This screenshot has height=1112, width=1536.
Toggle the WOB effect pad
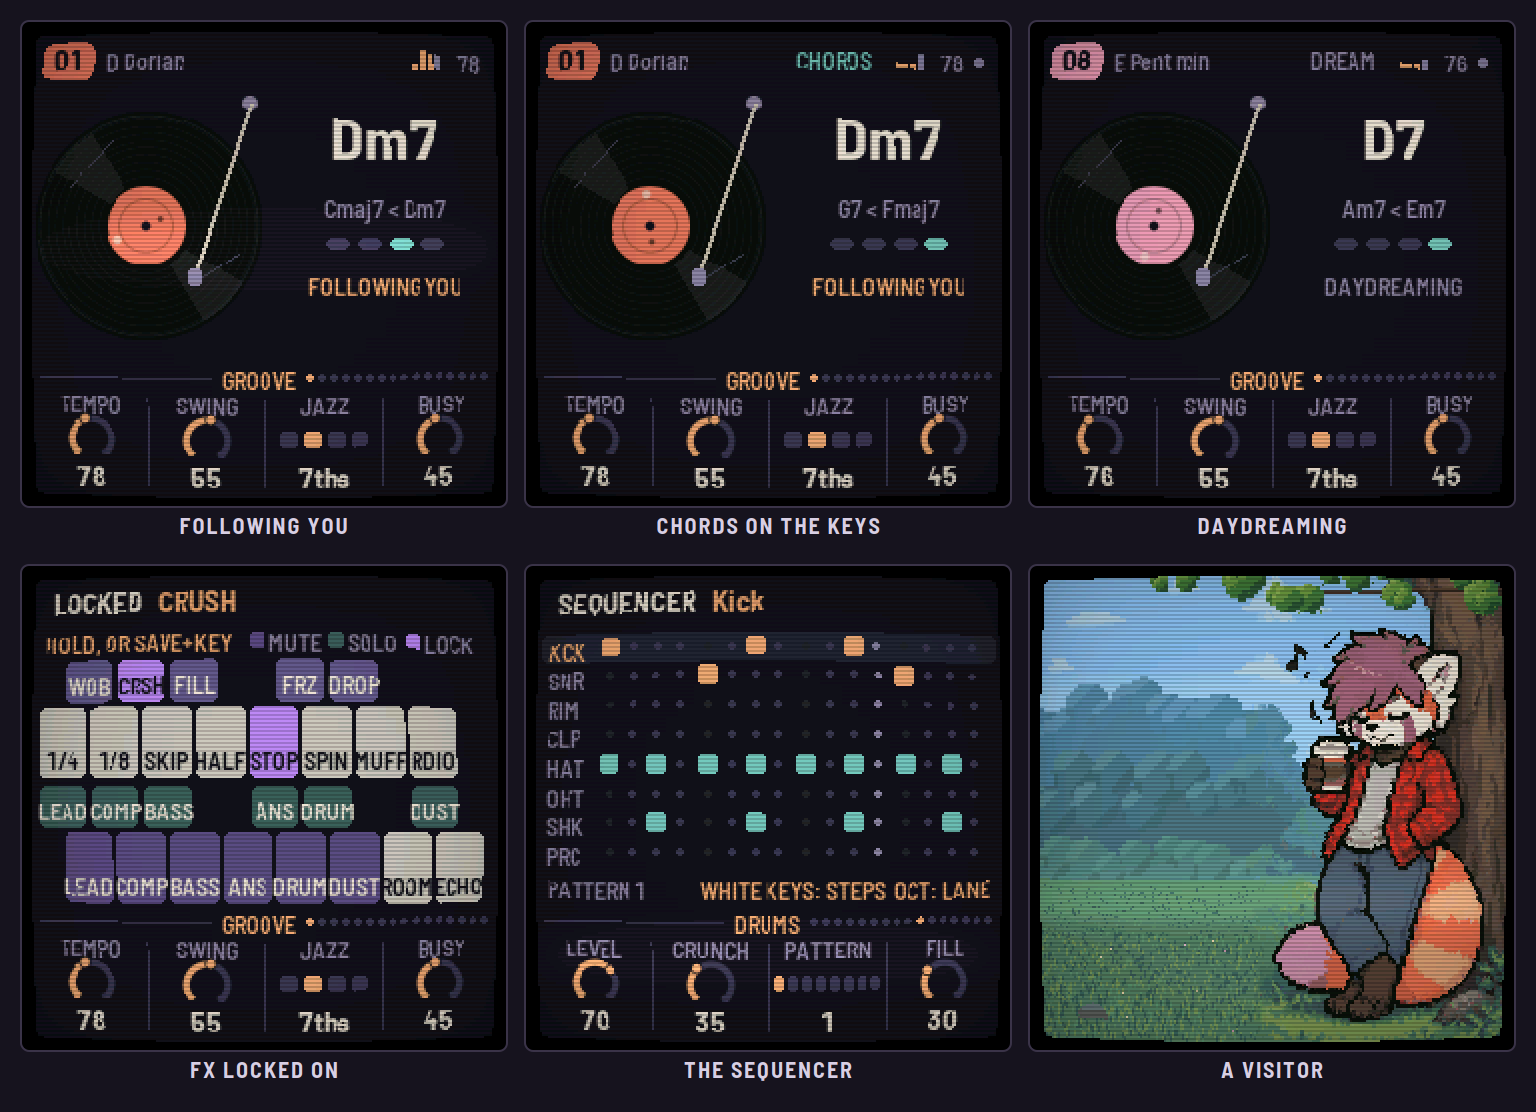(x=89, y=682)
